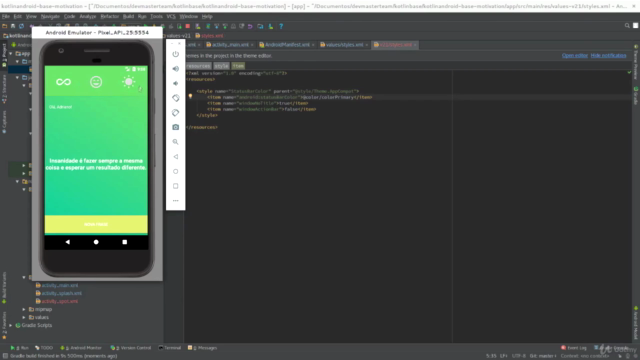Image resolution: width=640 pixels, height=360 pixels.
Task: Select activity_splash.xml in project tree
Action: pos(61,293)
